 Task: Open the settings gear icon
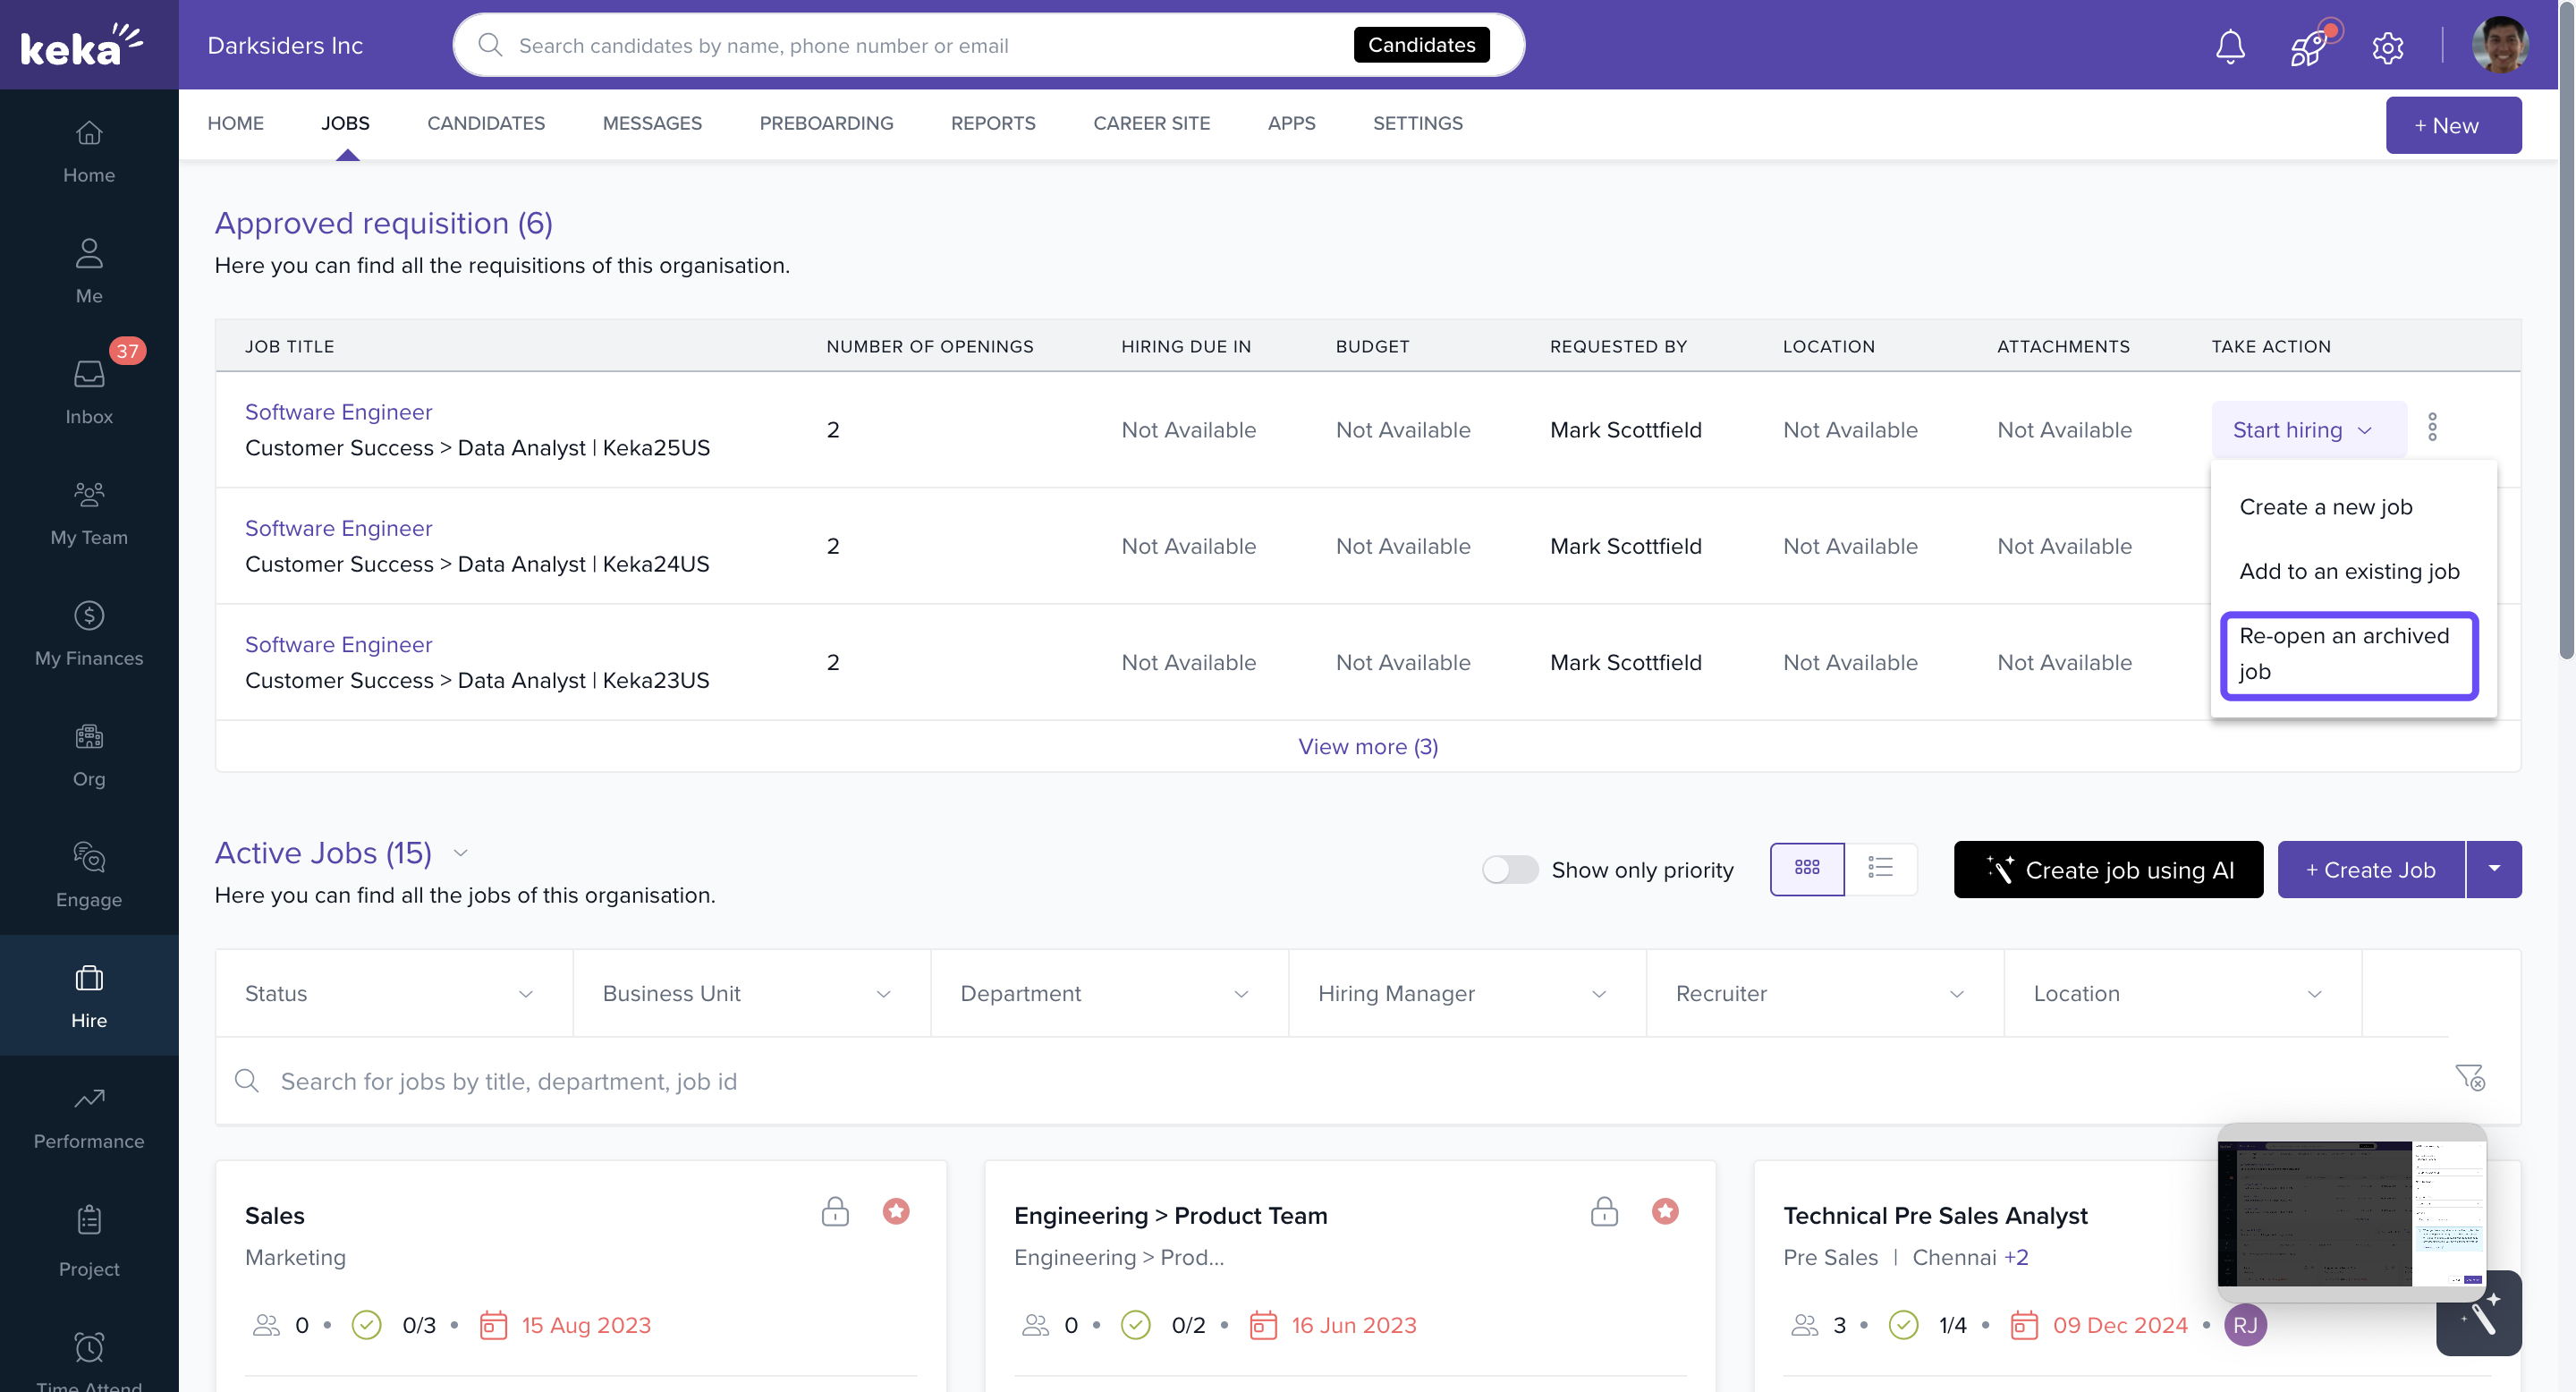coord(2387,46)
